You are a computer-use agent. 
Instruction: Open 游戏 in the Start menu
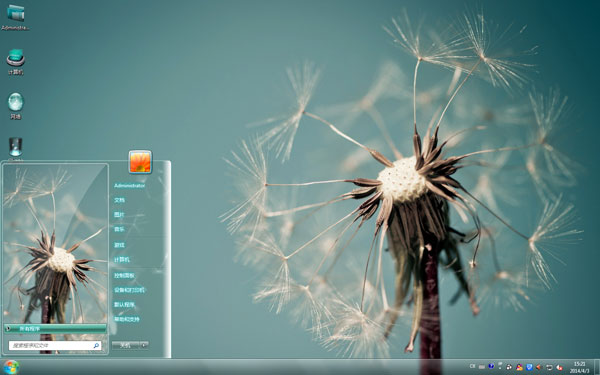pyautogui.click(x=119, y=245)
